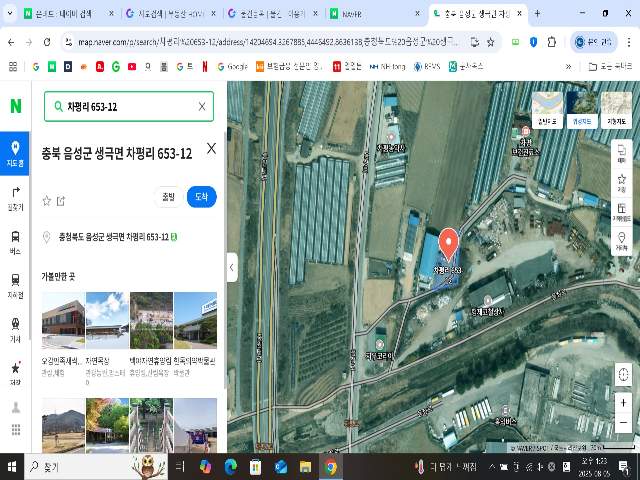The height and width of the screenshot is (480, 640).
Task: Switch to general map (일반지도) view
Action: point(547,109)
